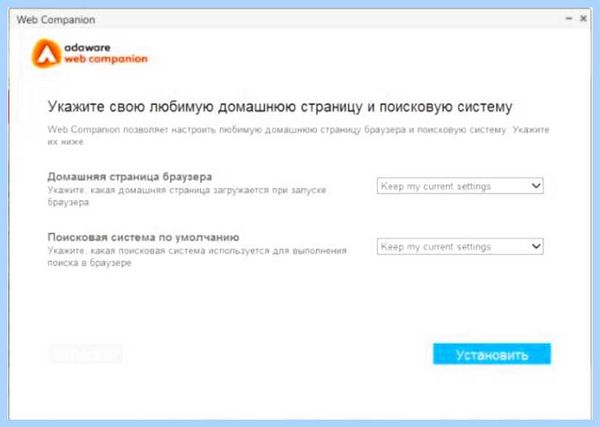Viewport: 600px width, 427px height.
Task: Click the 'Домашняя страница браузера' label
Action: click(x=130, y=177)
